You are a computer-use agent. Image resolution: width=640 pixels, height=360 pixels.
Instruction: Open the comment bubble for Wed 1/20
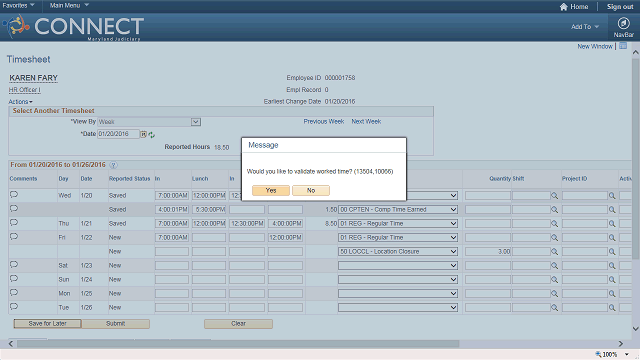click(14, 195)
